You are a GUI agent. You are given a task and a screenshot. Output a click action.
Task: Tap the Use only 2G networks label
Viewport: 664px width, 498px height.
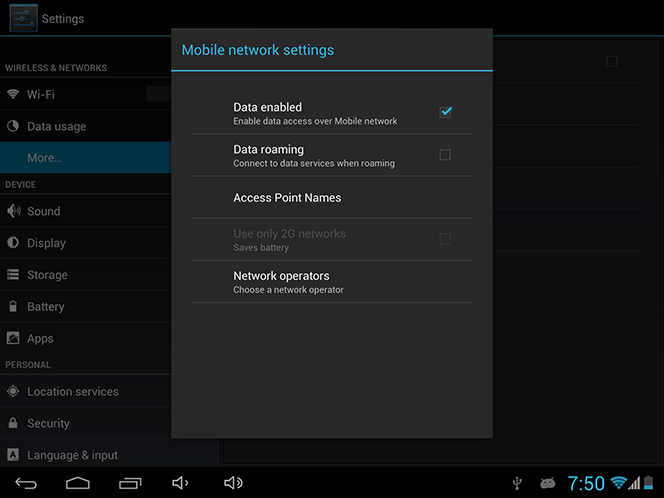point(289,234)
